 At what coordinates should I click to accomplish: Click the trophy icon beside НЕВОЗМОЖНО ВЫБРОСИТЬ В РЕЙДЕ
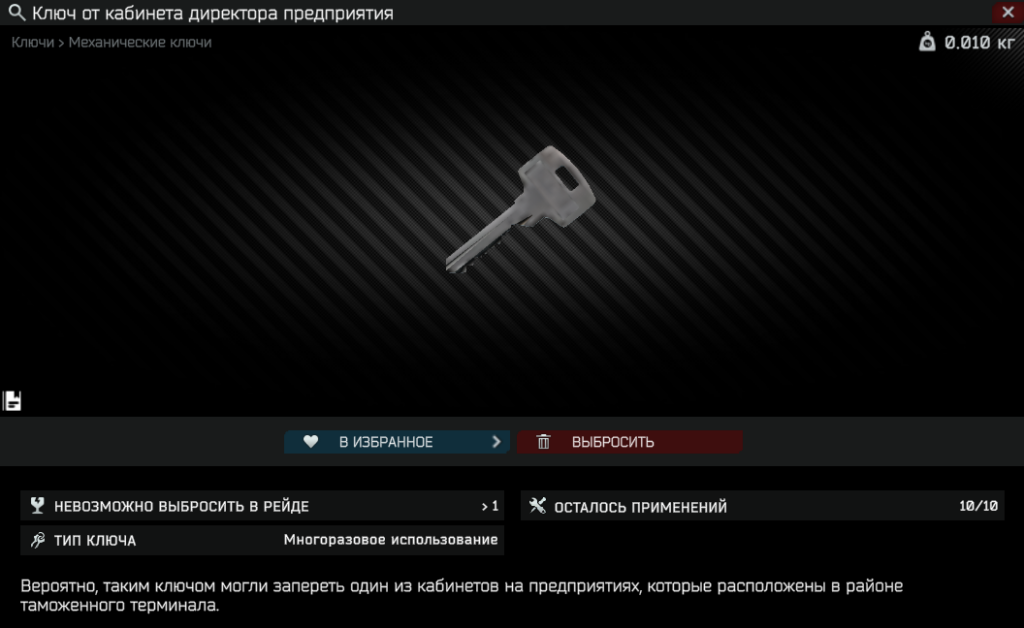tap(37, 505)
